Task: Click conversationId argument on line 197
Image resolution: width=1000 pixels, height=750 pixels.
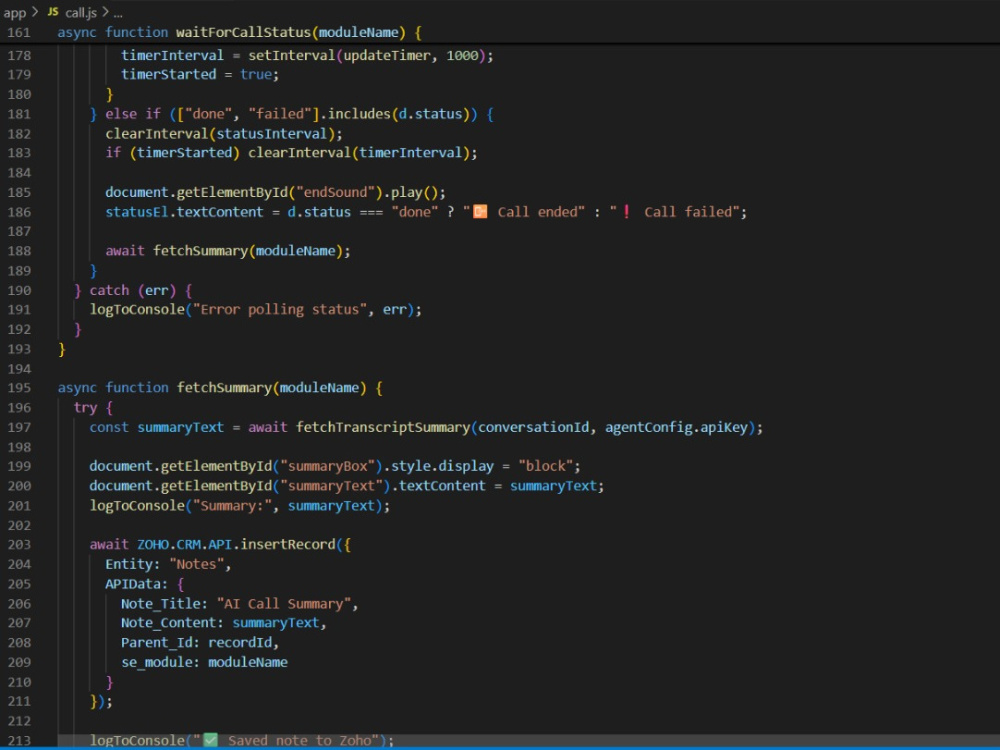Action: click(534, 427)
